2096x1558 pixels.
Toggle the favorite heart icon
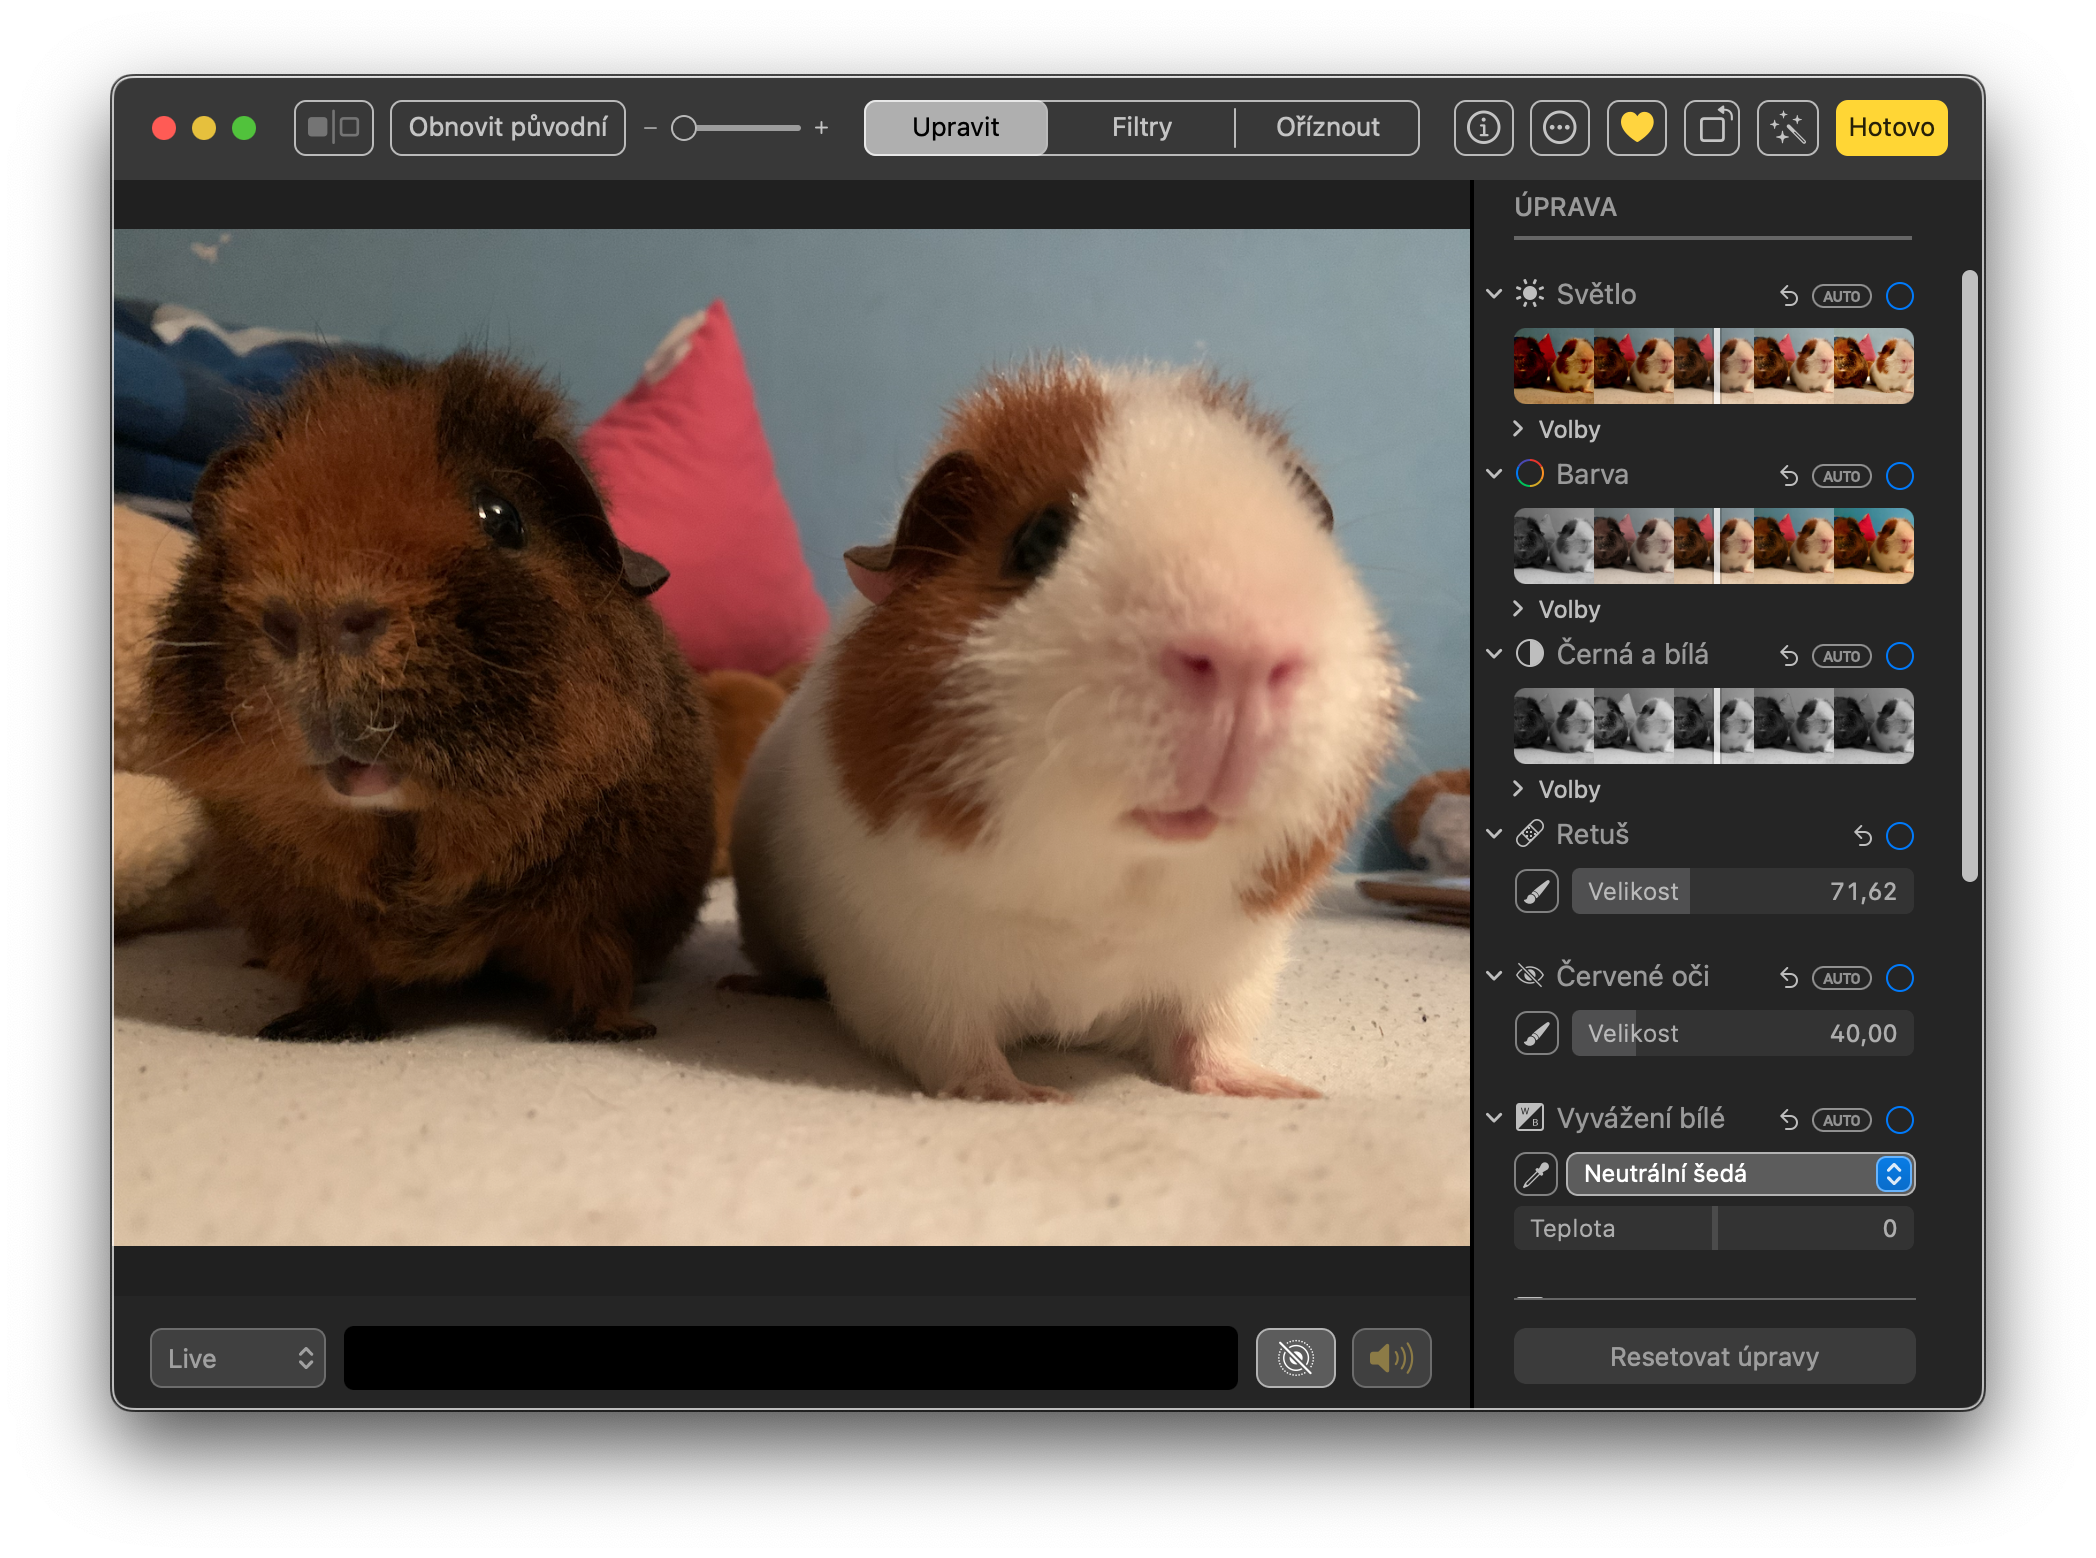[1636, 128]
